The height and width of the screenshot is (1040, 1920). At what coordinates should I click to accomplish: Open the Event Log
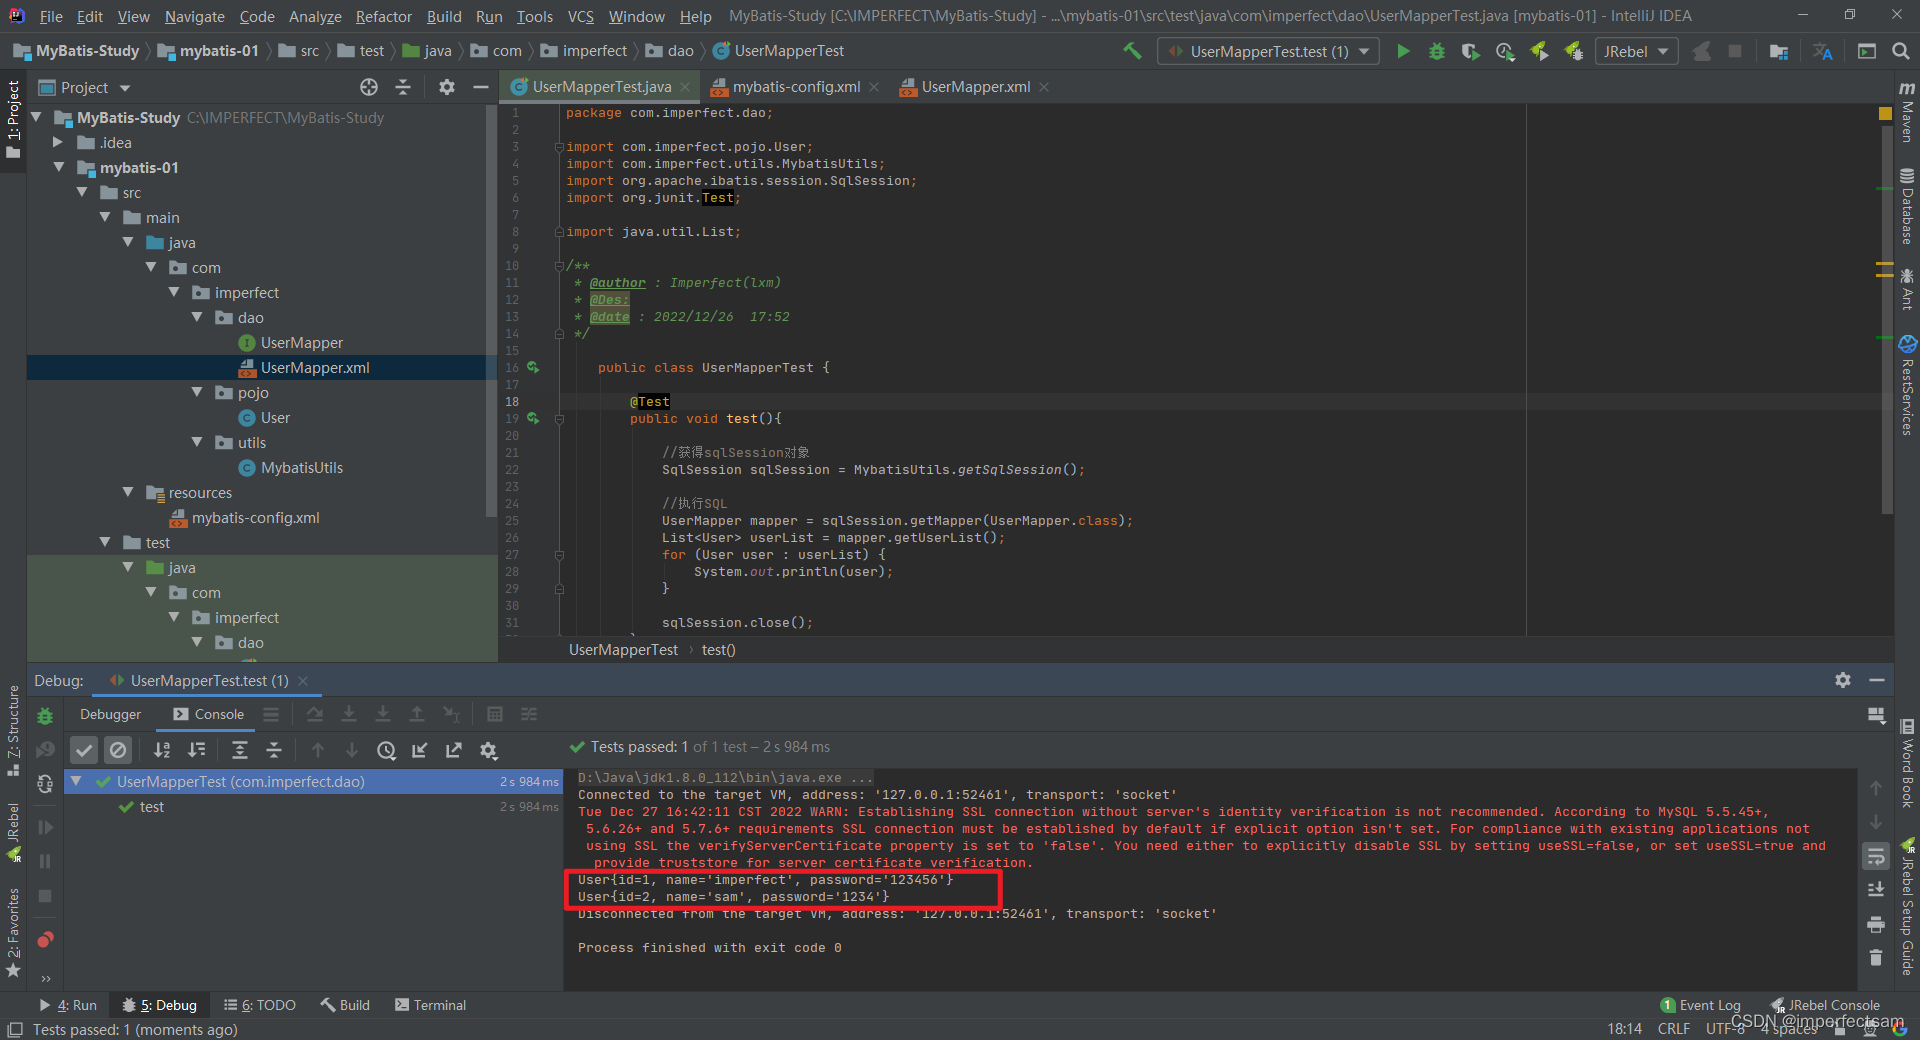tap(1701, 1005)
